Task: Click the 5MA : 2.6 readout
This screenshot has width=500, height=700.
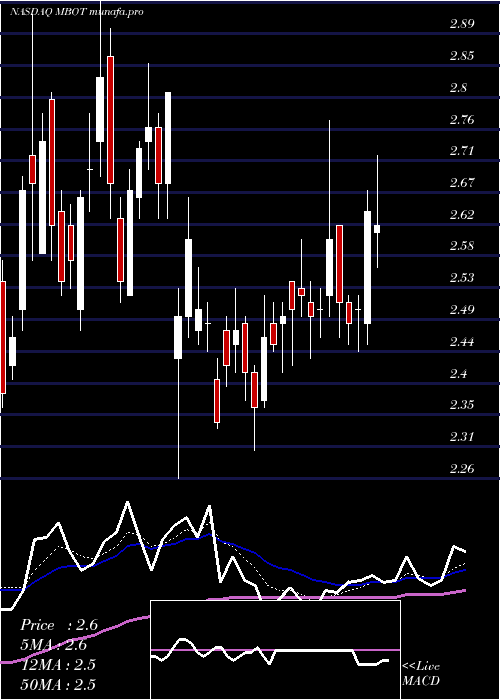Action: click(x=54, y=645)
